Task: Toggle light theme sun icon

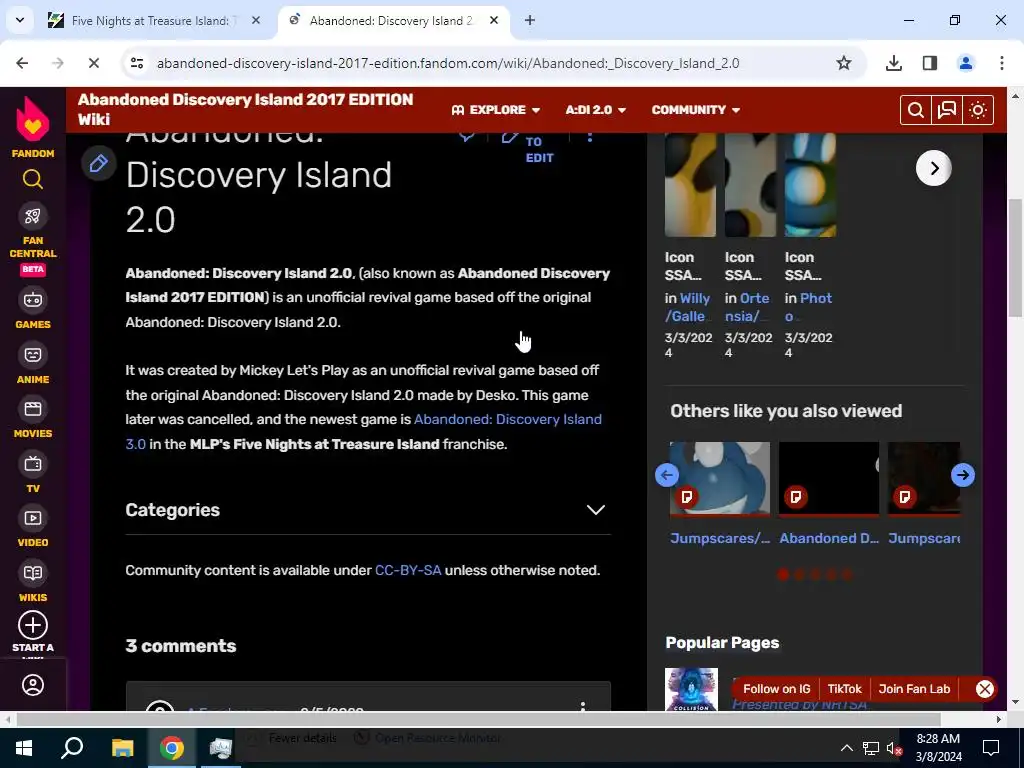Action: pyautogui.click(x=978, y=110)
